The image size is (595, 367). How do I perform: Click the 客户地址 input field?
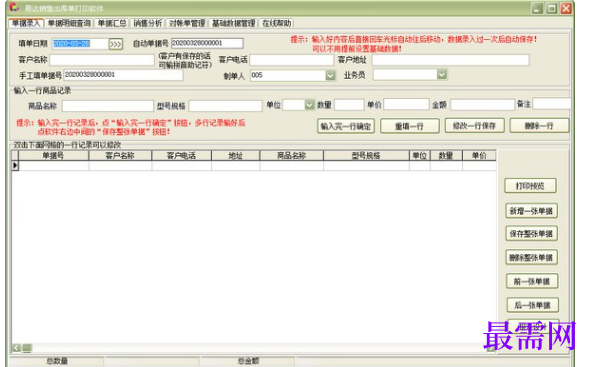450,60
